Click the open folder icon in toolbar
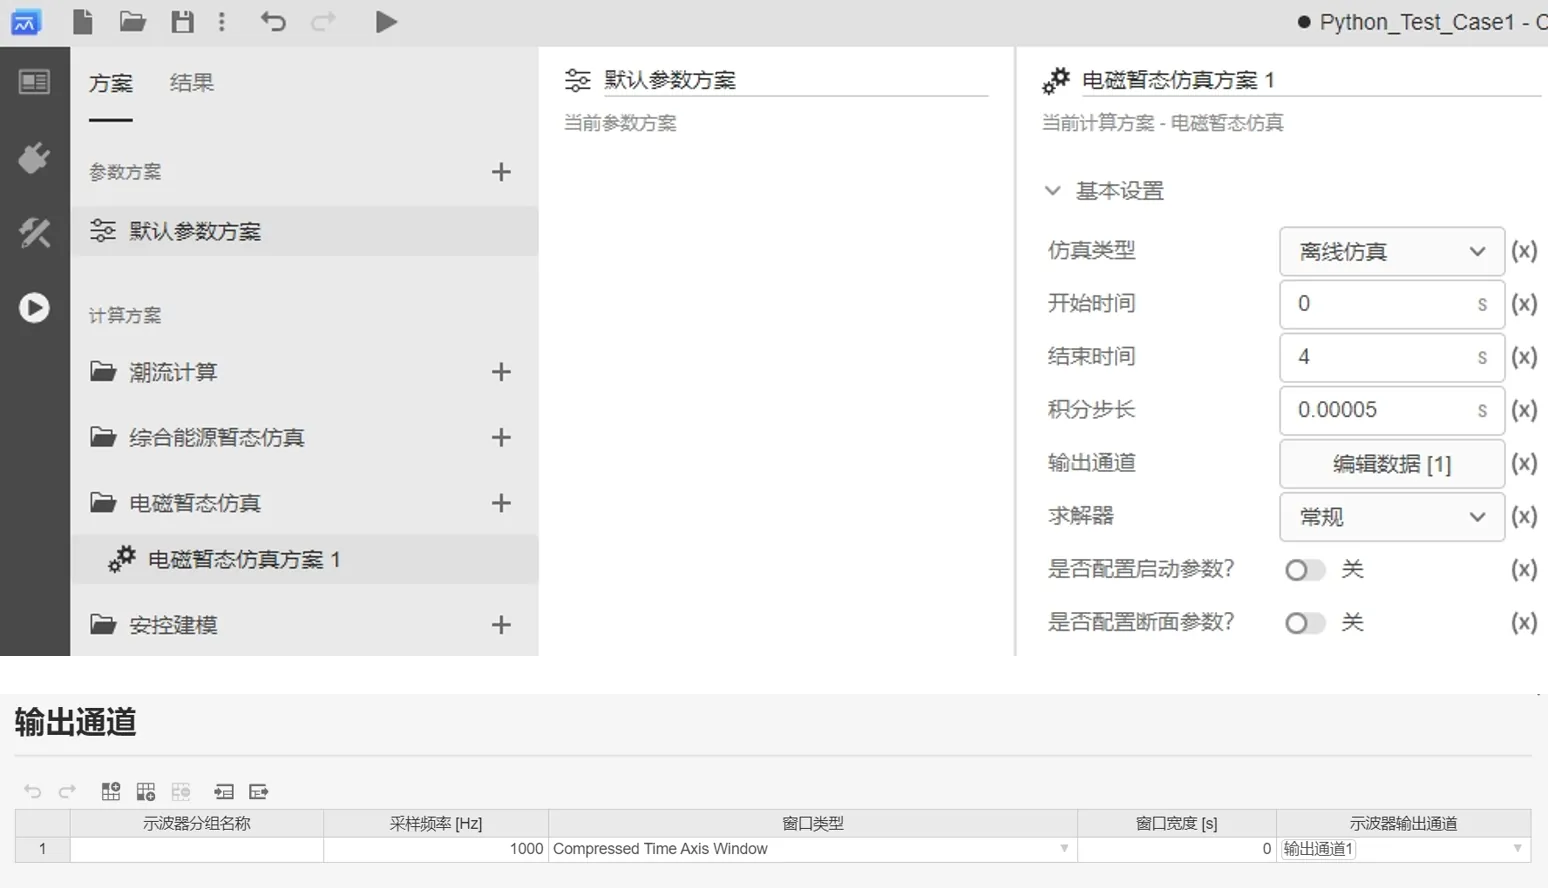Image resolution: width=1548 pixels, height=888 pixels. (132, 22)
